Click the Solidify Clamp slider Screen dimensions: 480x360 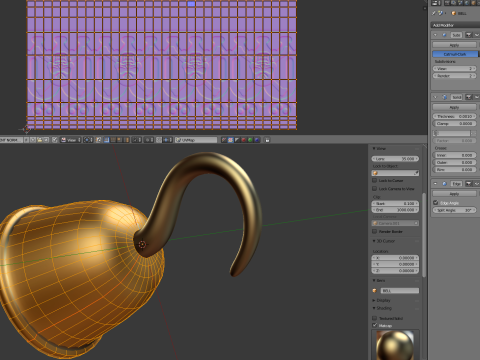[x=454, y=123]
